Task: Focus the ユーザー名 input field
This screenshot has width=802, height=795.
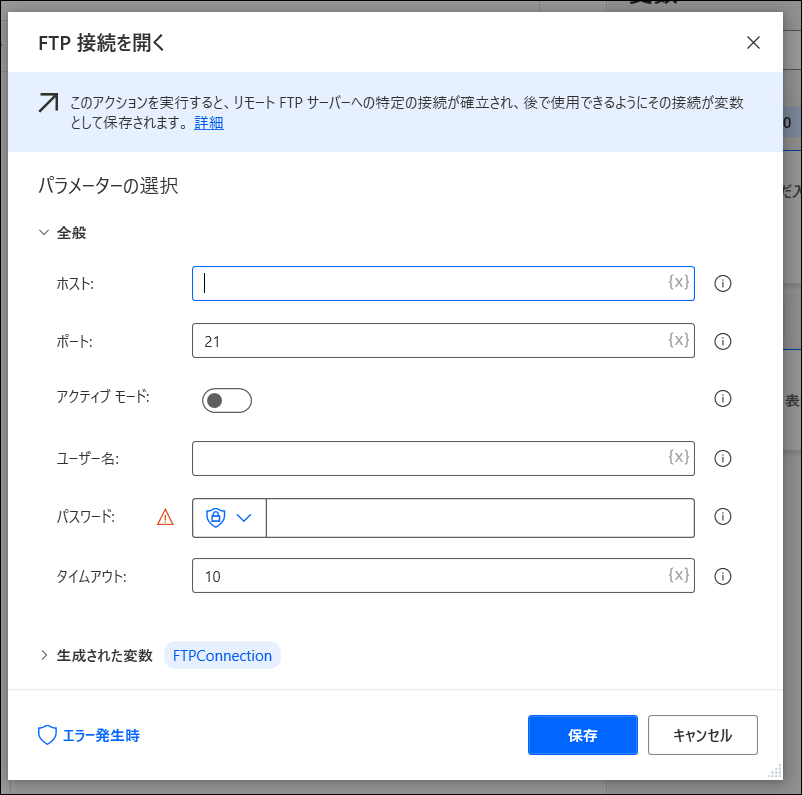Action: tap(443, 458)
